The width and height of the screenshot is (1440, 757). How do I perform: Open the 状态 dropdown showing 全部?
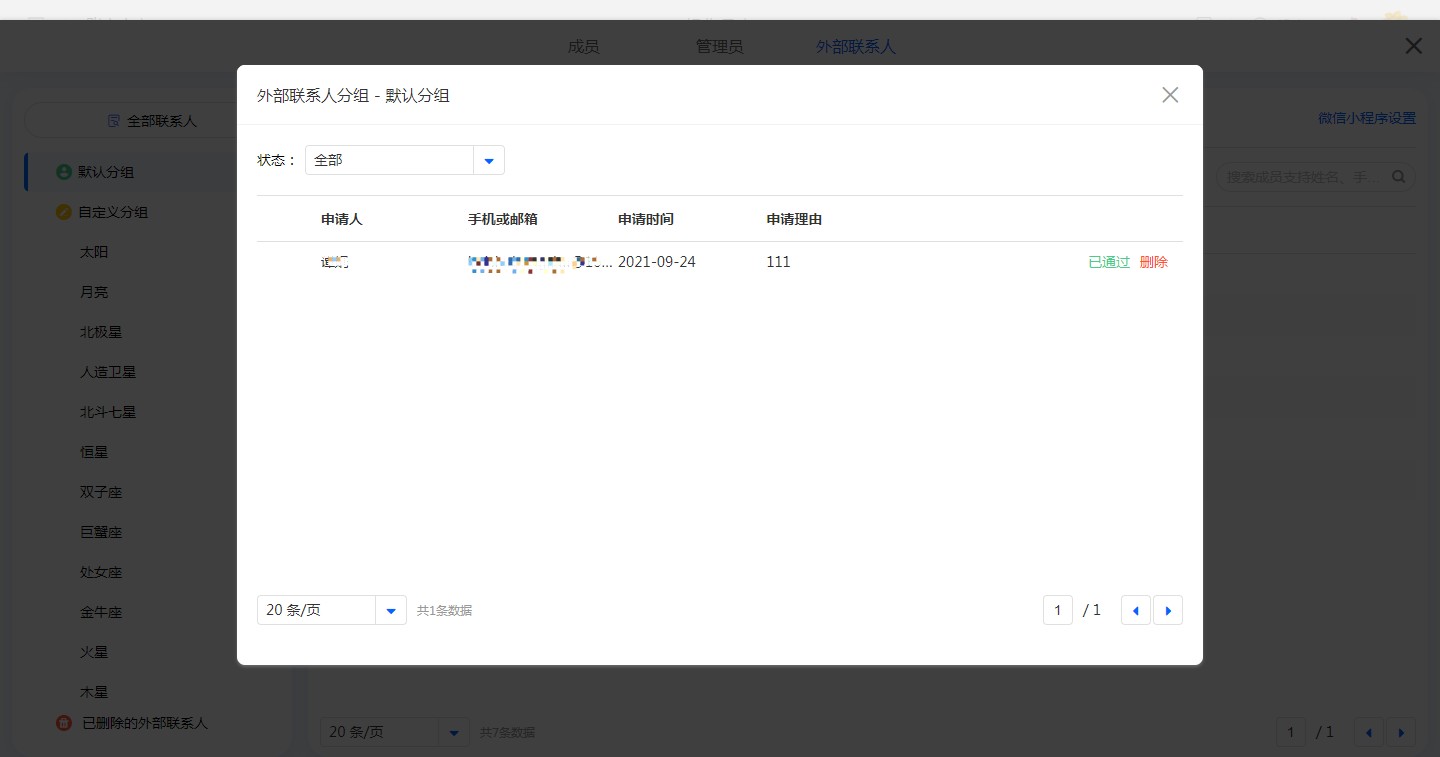click(488, 160)
